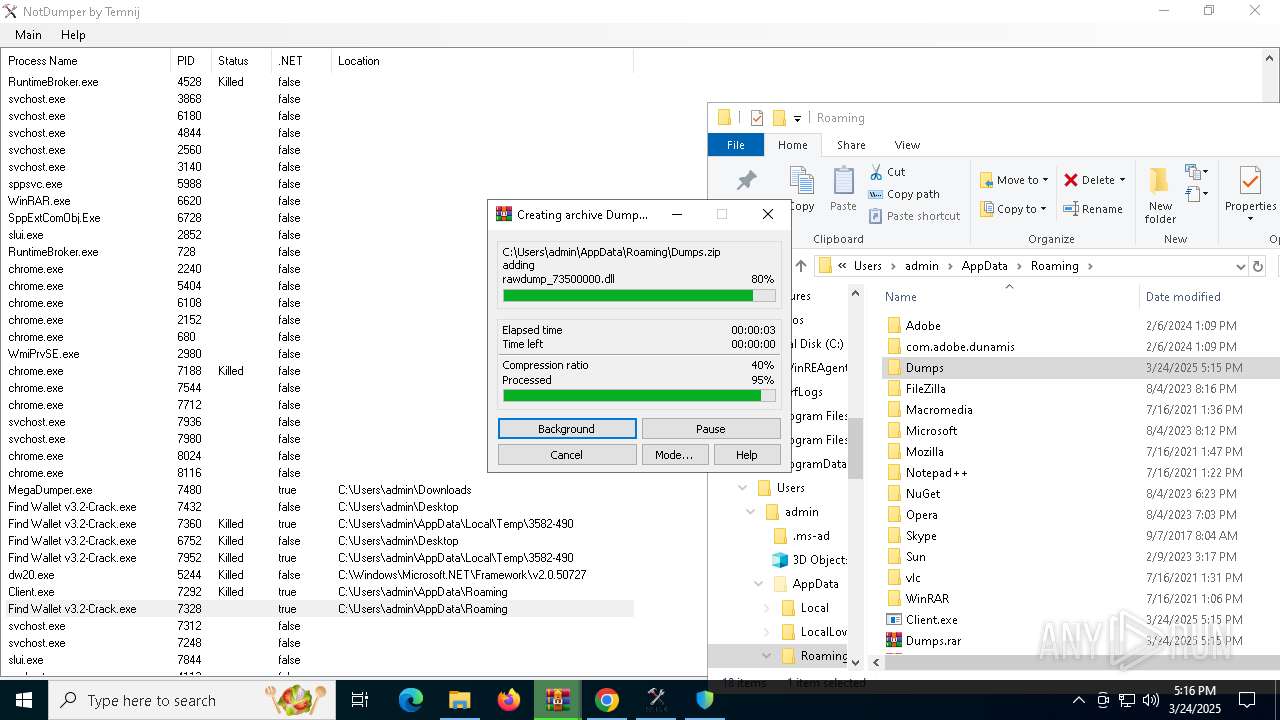1280x720 pixels.
Task: Click the Mode... button
Action: (674, 455)
